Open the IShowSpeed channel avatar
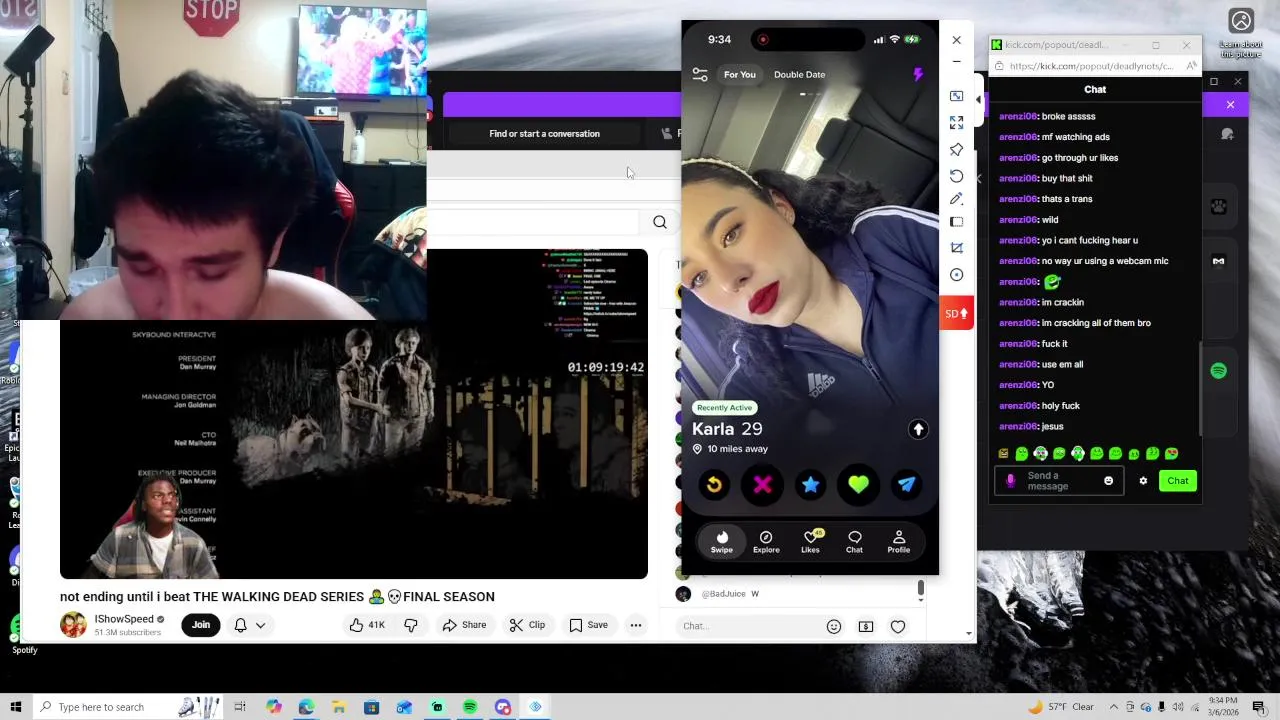Screen dimensions: 1280x720 point(73,625)
